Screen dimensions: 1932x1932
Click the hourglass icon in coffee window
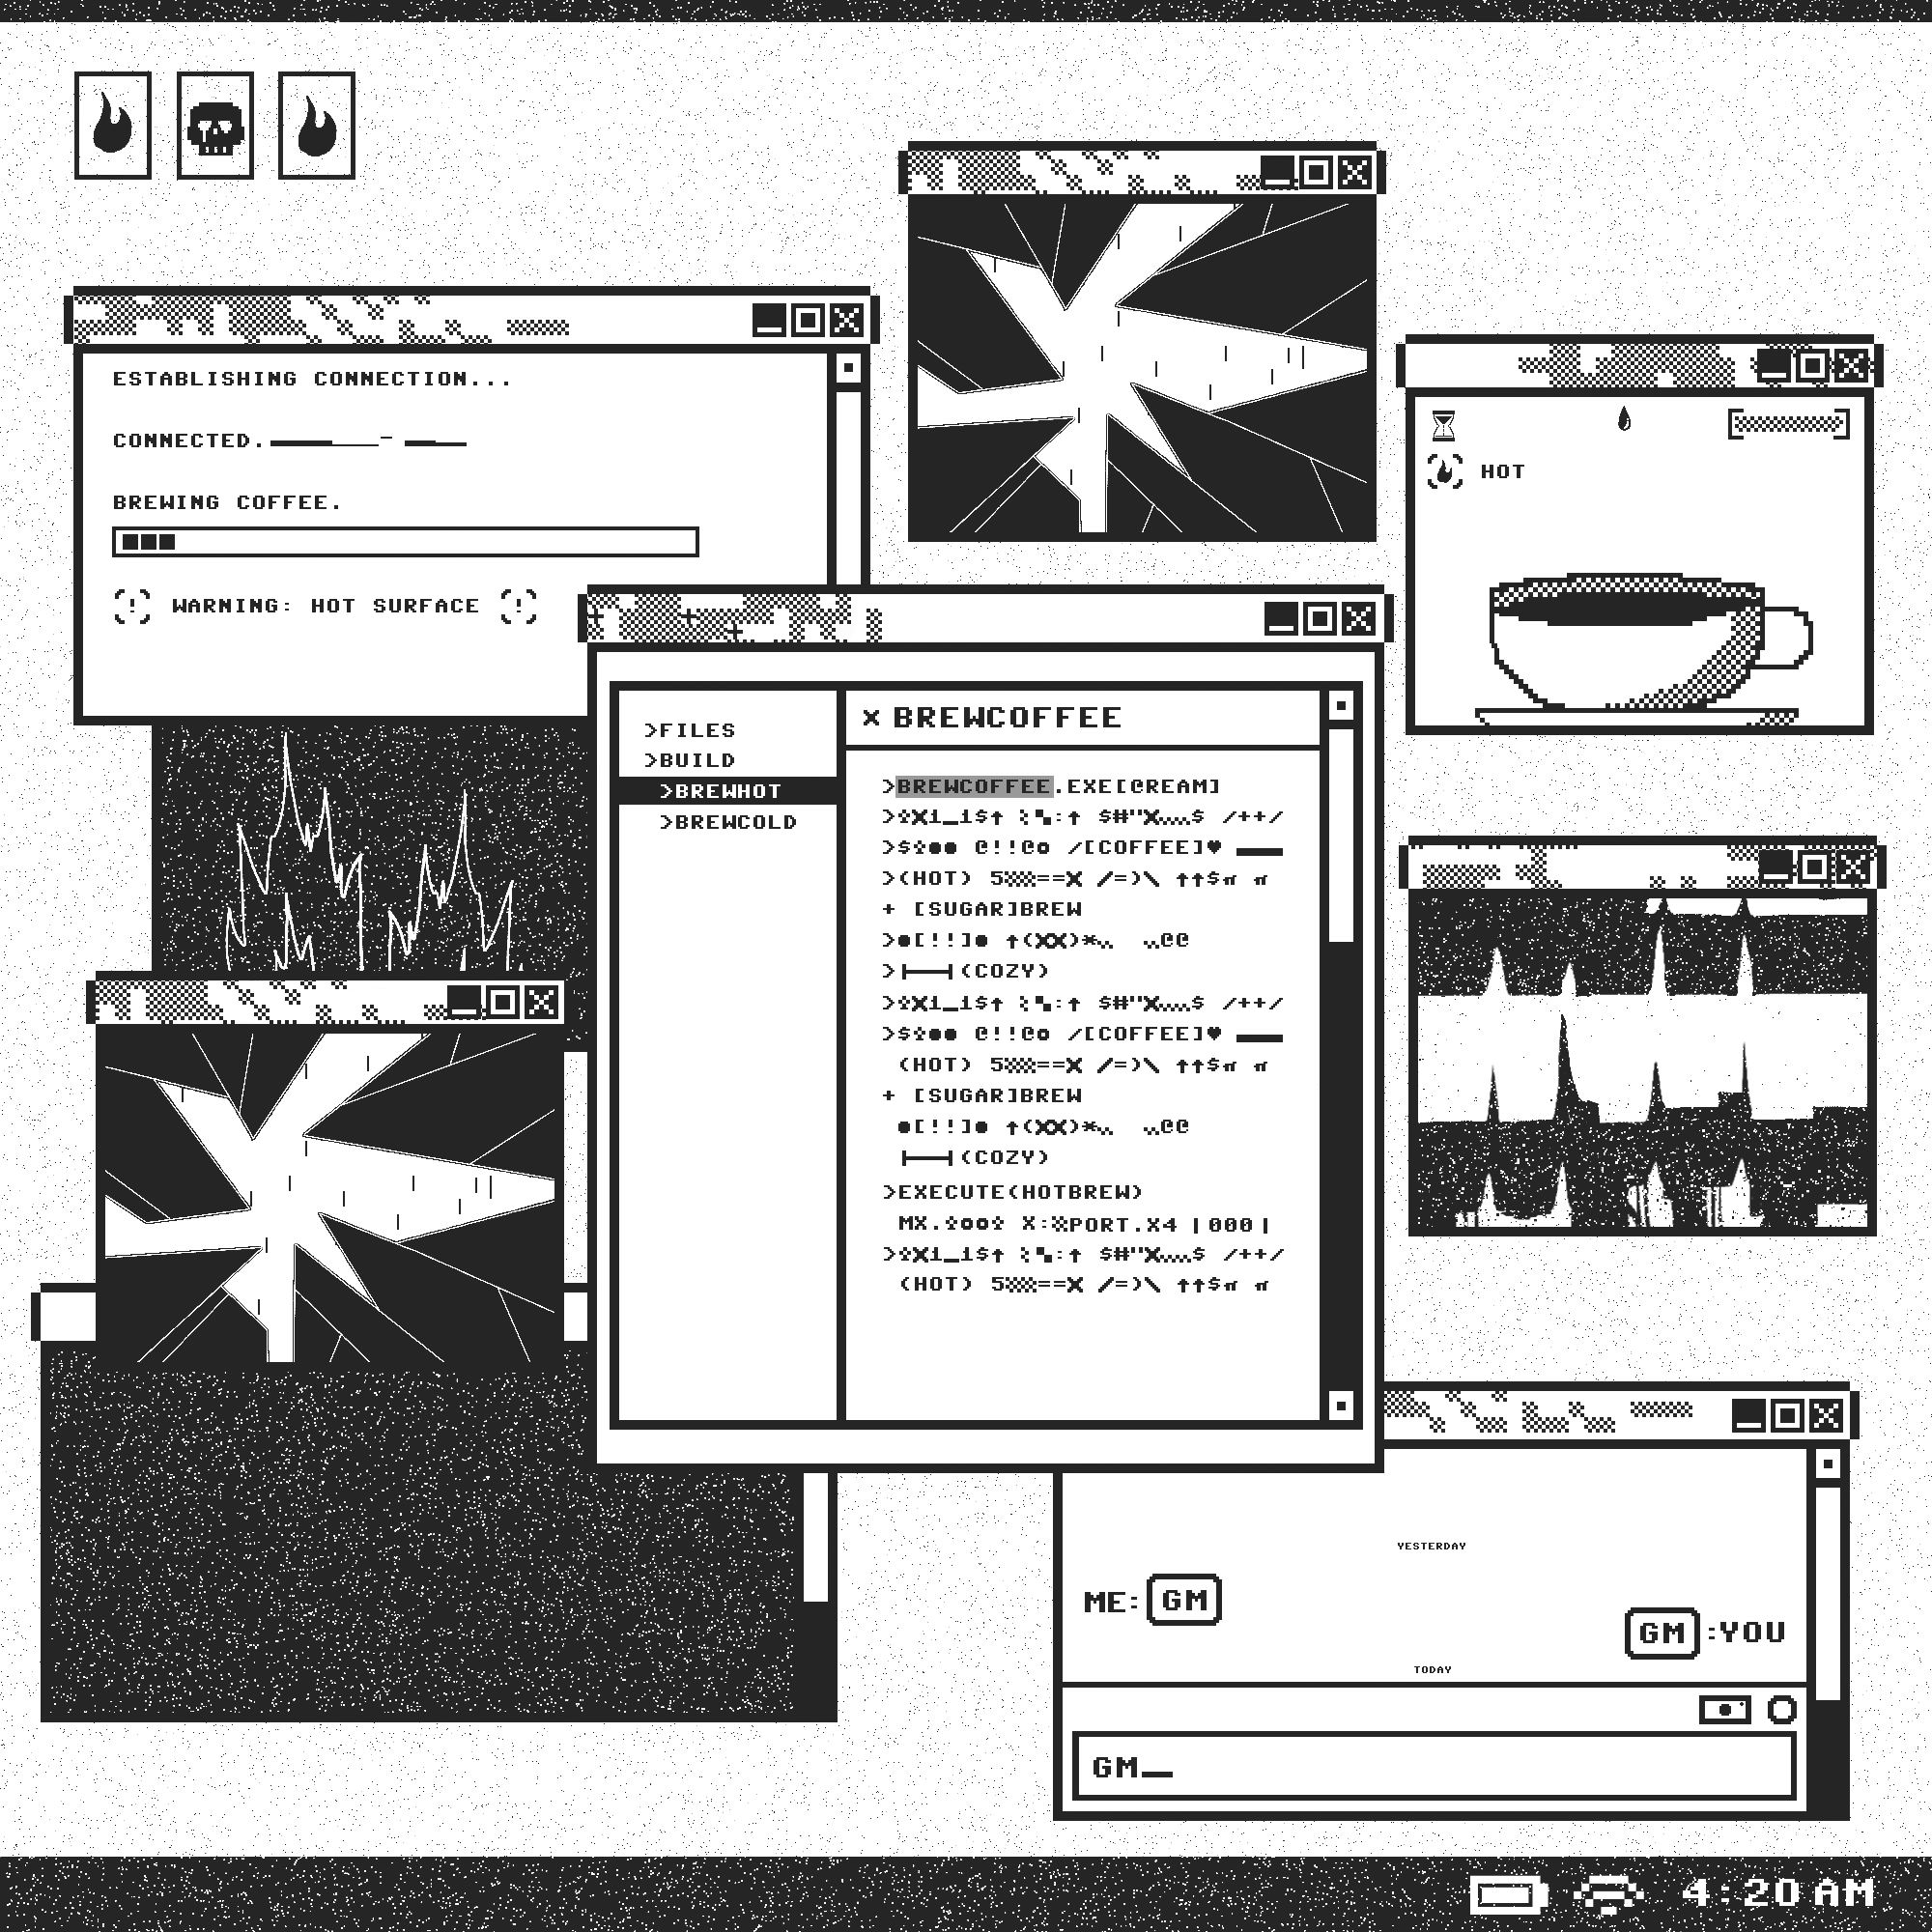(x=1443, y=425)
